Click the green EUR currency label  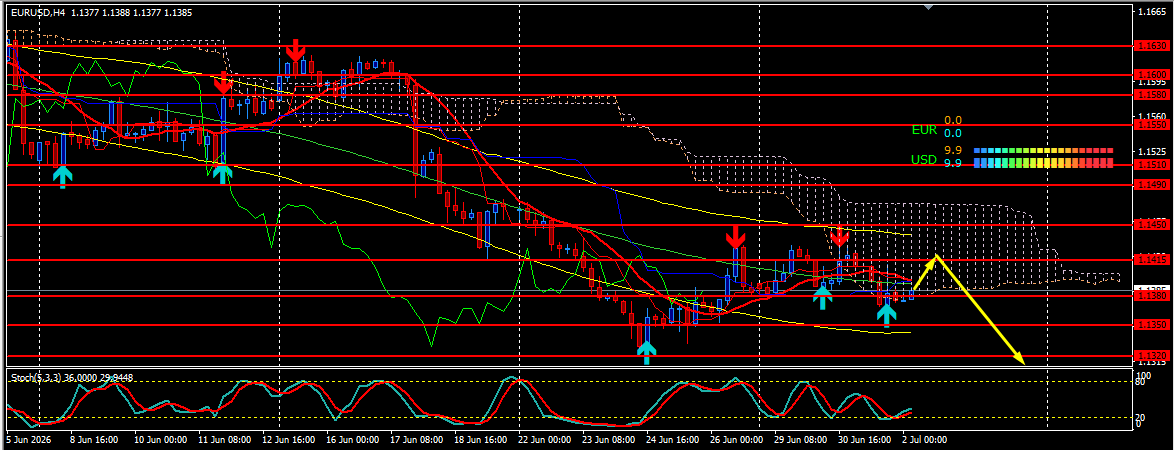click(x=924, y=130)
